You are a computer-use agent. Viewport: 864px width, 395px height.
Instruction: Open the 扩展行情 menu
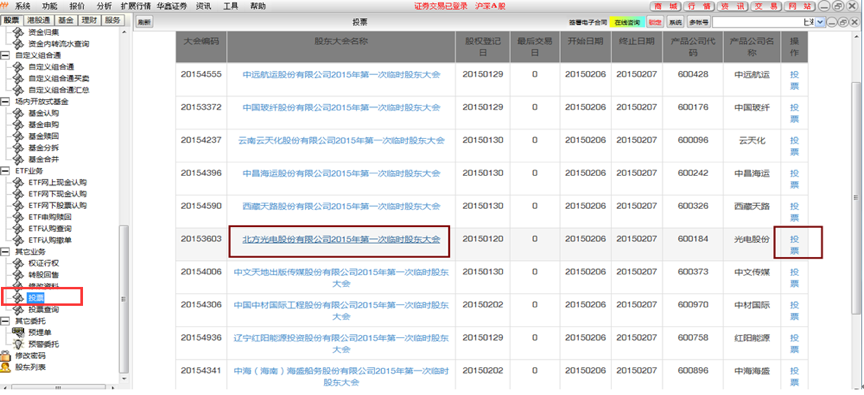point(136,6)
